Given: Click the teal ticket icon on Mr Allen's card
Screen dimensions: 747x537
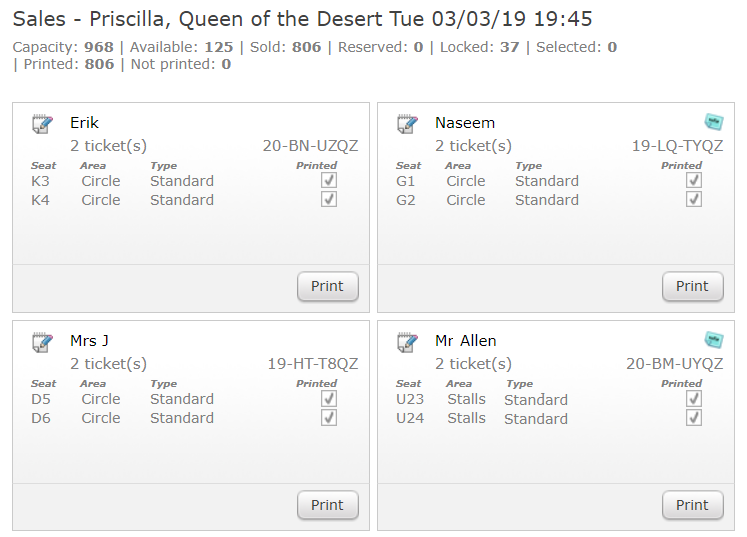Looking at the screenshot, I should tap(713, 339).
